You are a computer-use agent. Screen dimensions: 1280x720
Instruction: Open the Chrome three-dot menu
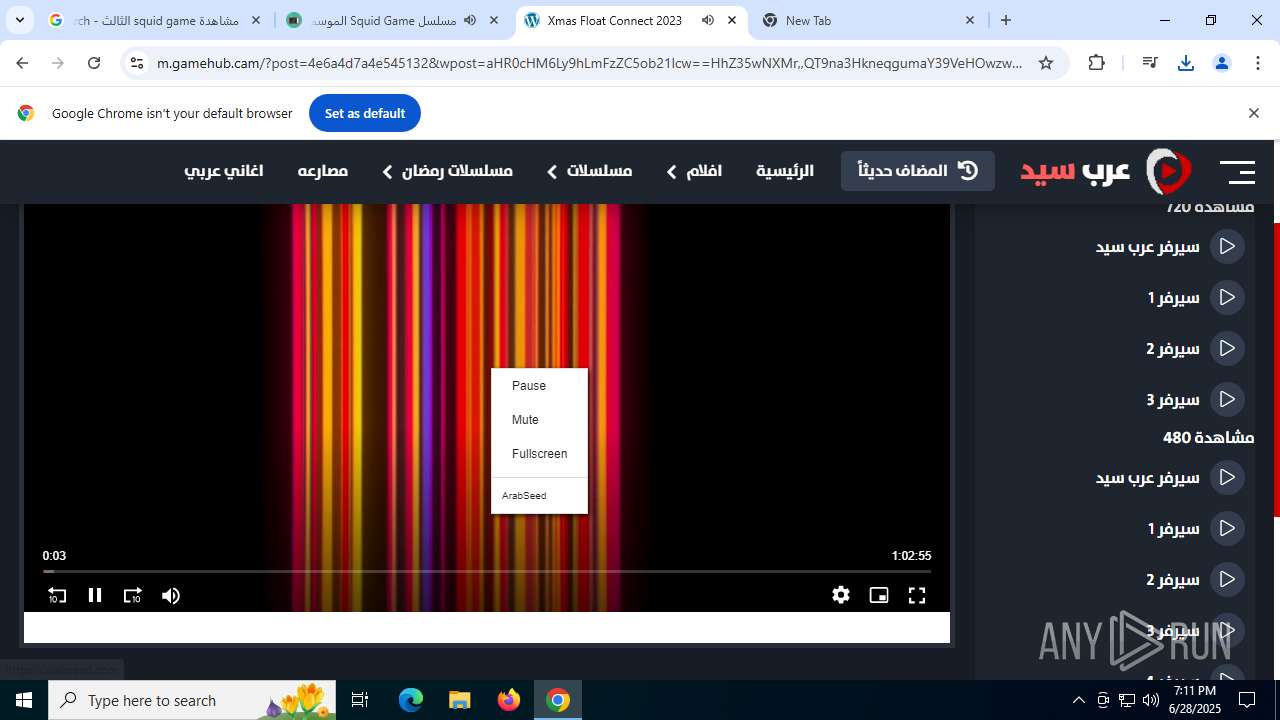point(1257,63)
